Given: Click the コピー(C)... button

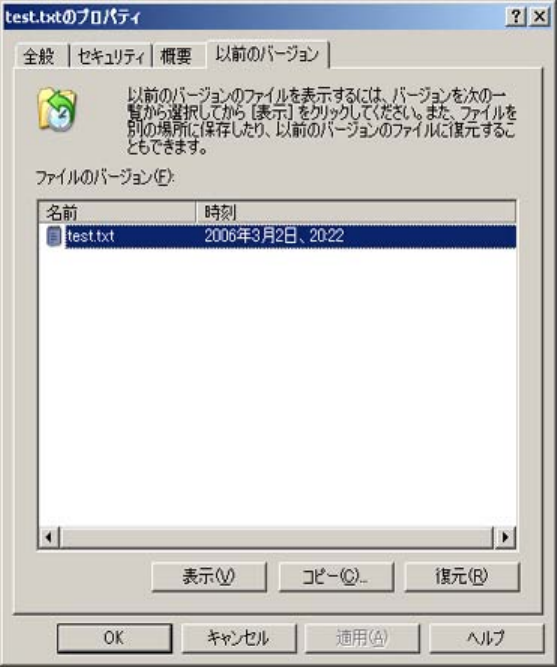Looking at the screenshot, I should [336, 577].
